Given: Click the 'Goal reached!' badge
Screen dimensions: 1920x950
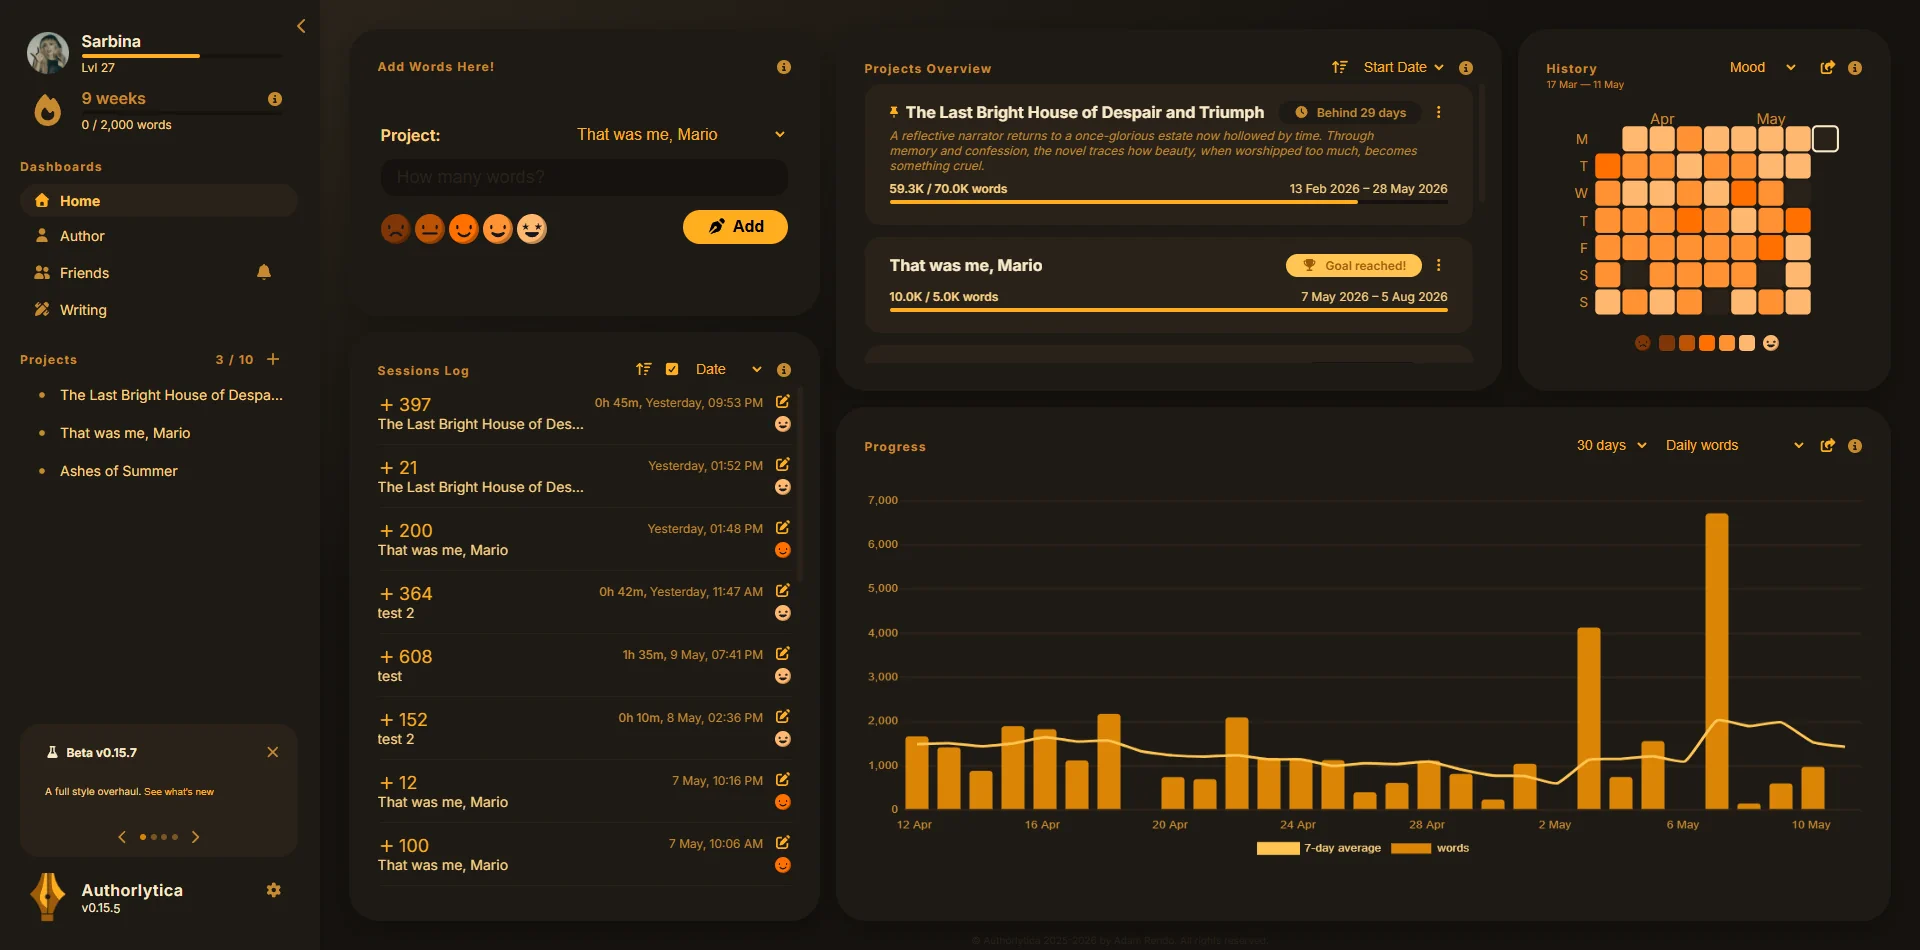Looking at the screenshot, I should pyautogui.click(x=1354, y=266).
